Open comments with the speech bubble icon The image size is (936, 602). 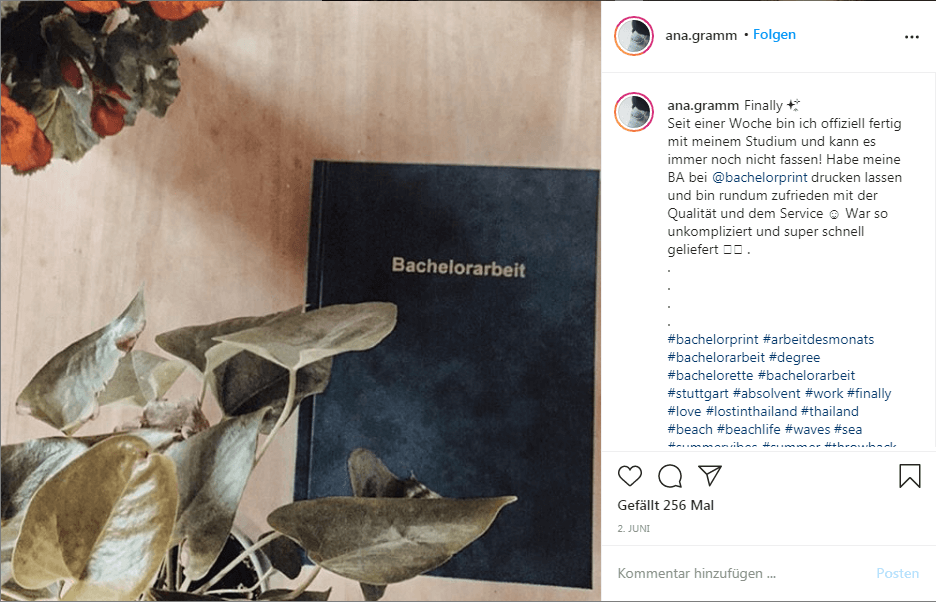670,476
